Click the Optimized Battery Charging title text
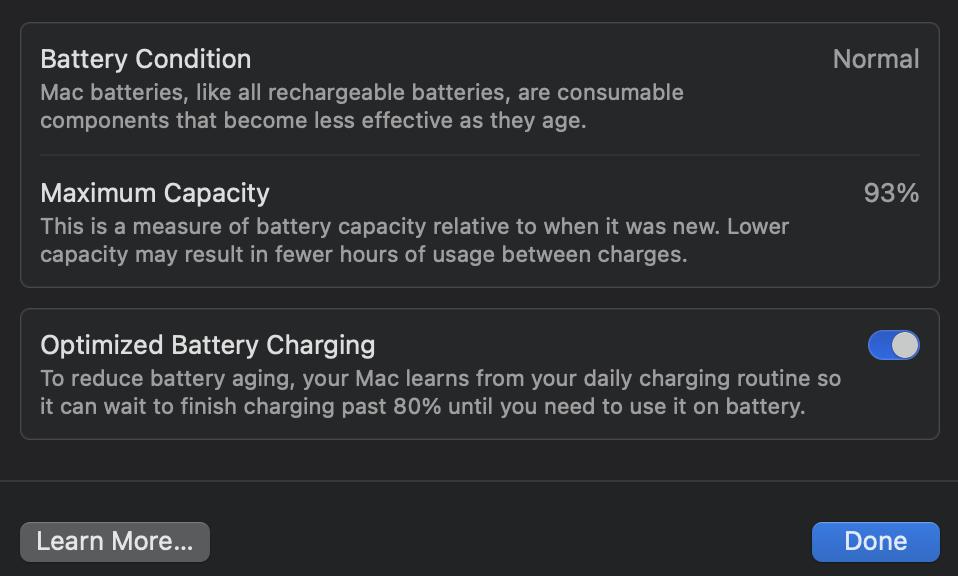This screenshot has width=958, height=576. [x=208, y=346]
